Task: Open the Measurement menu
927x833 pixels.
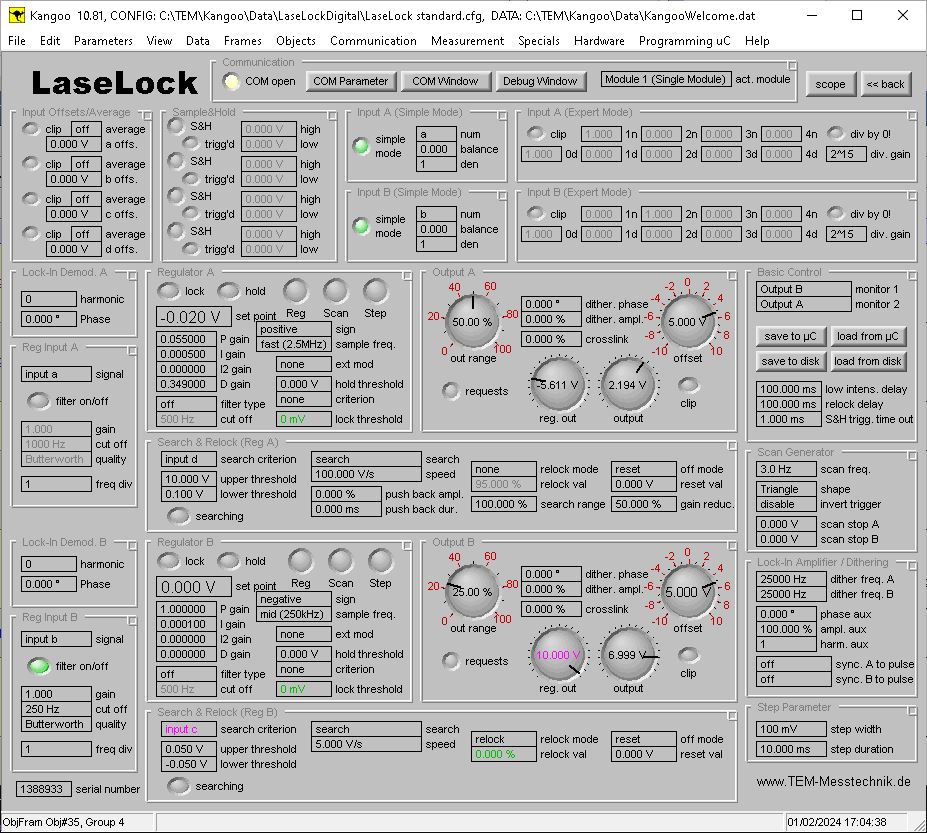Action: tap(467, 41)
